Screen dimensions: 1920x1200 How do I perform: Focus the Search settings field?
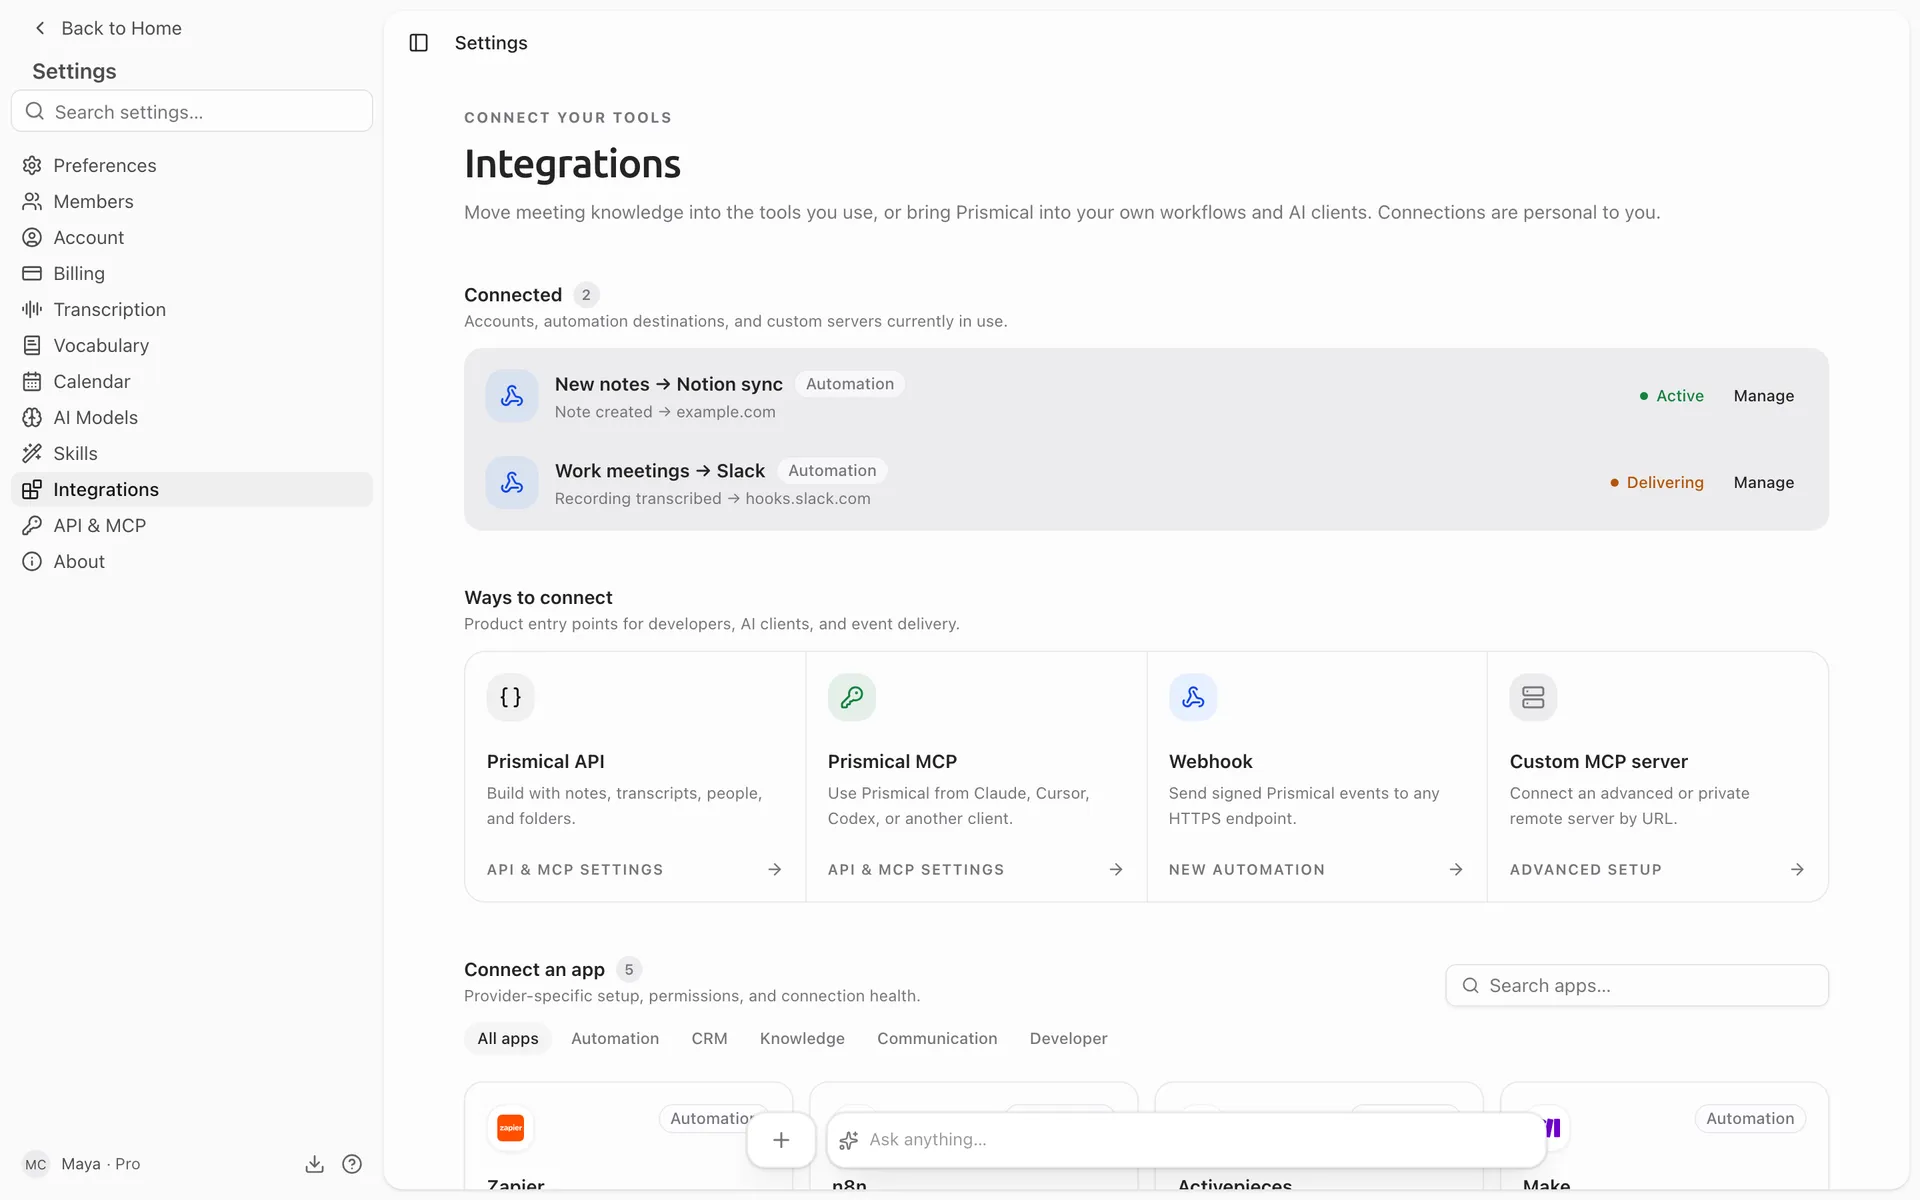[192, 111]
